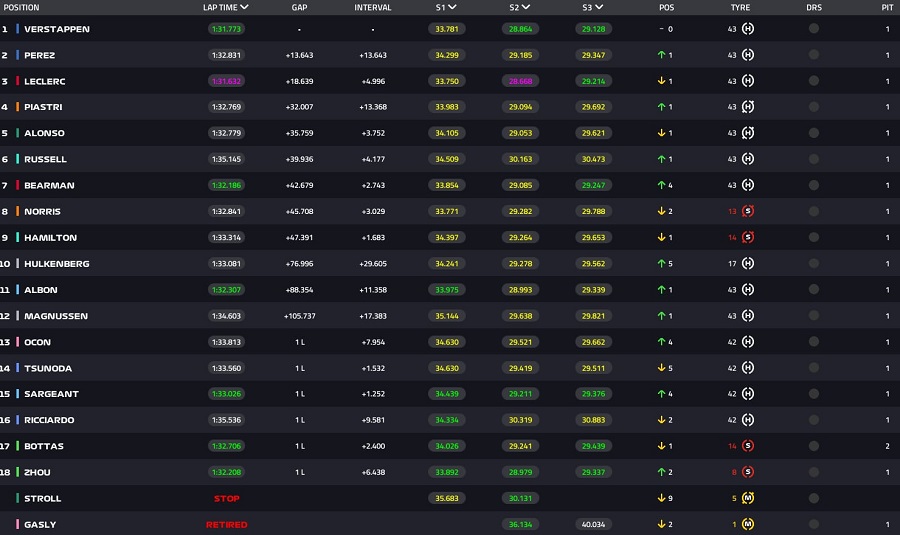Click Ocon's hard tyre icon

(x=747, y=342)
